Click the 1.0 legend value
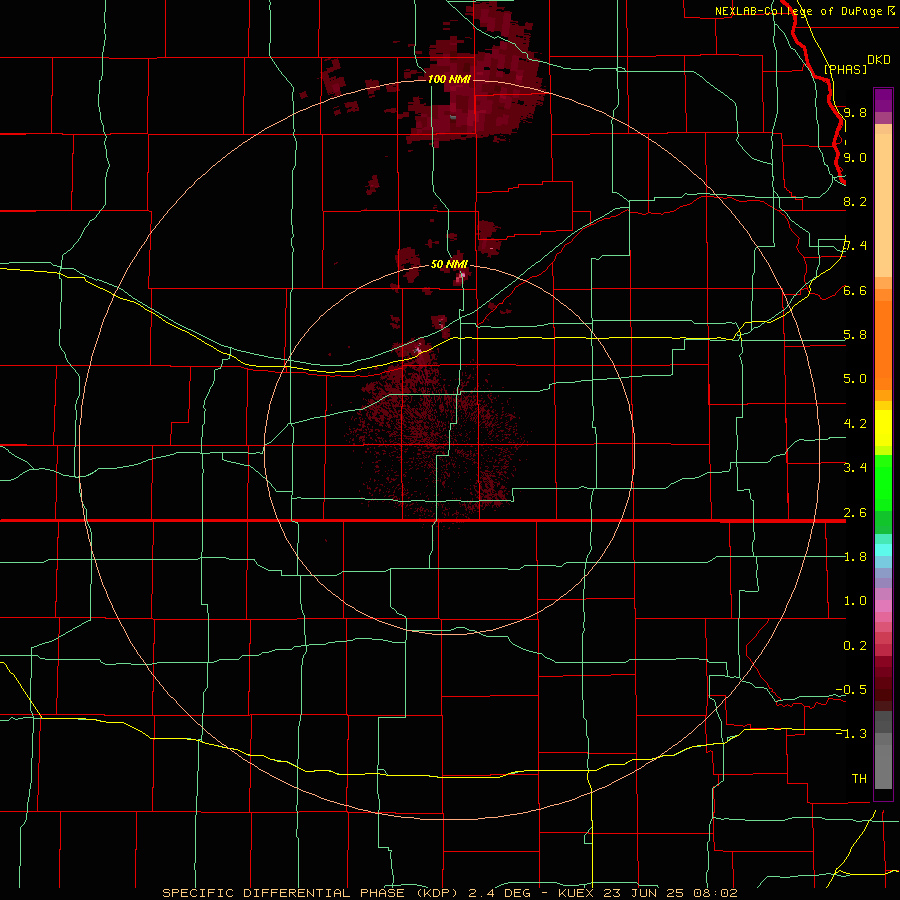Screen dimensions: 900x900 pyautogui.click(x=855, y=601)
